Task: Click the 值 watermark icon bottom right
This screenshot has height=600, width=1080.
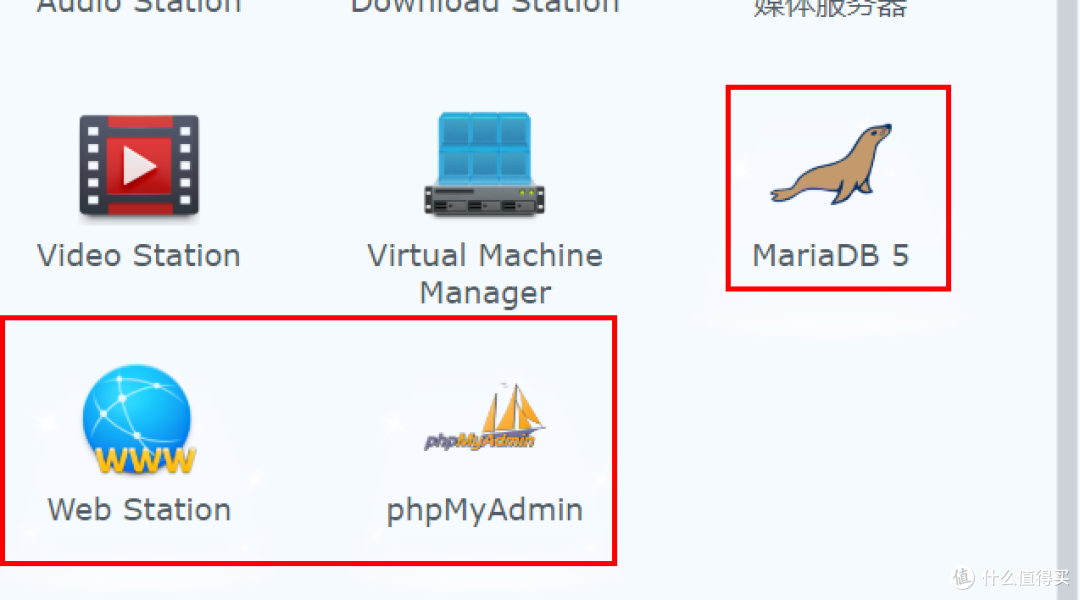Action: pyautogui.click(x=963, y=578)
